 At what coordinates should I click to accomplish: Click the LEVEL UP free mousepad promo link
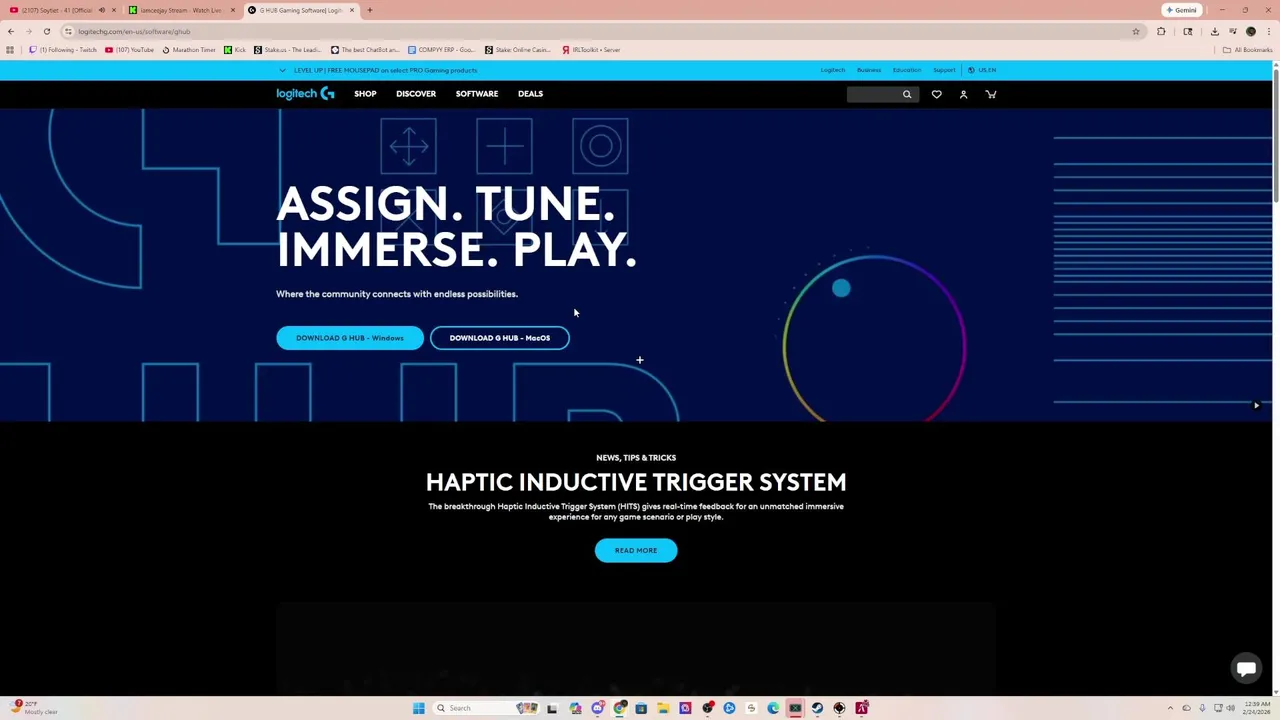[x=385, y=70]
